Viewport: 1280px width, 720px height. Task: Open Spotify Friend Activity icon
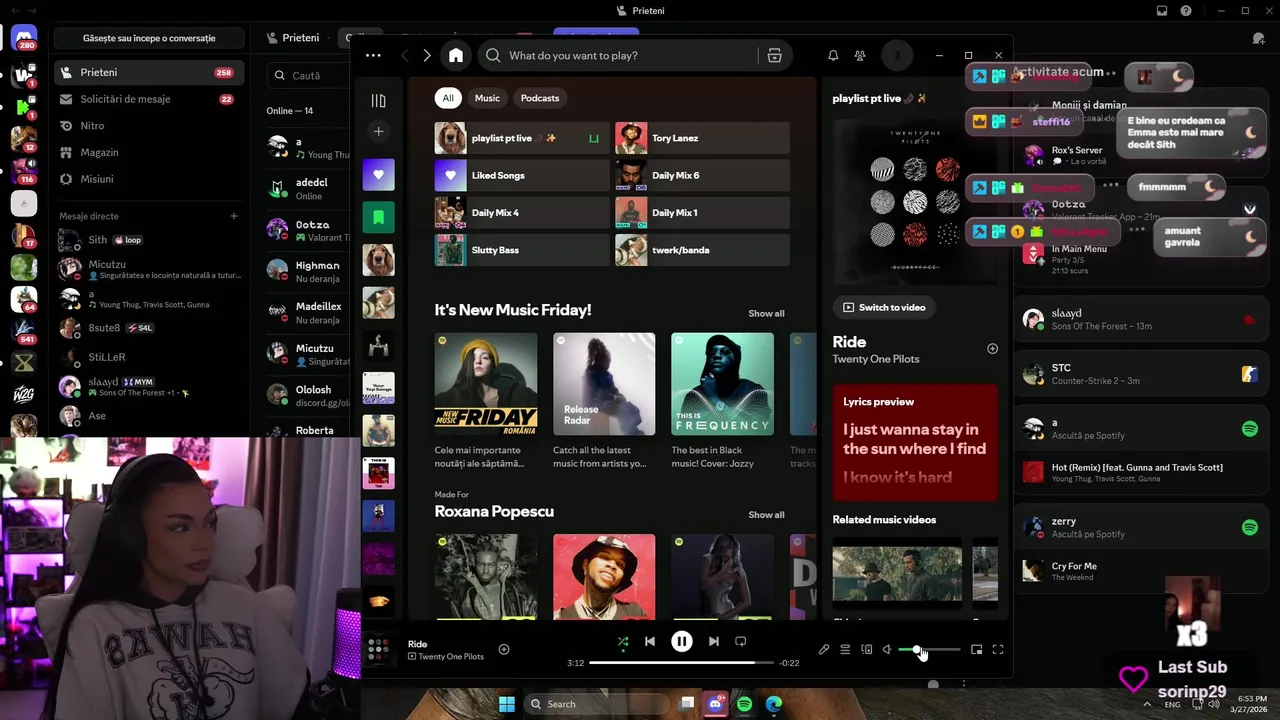point(860,55)
